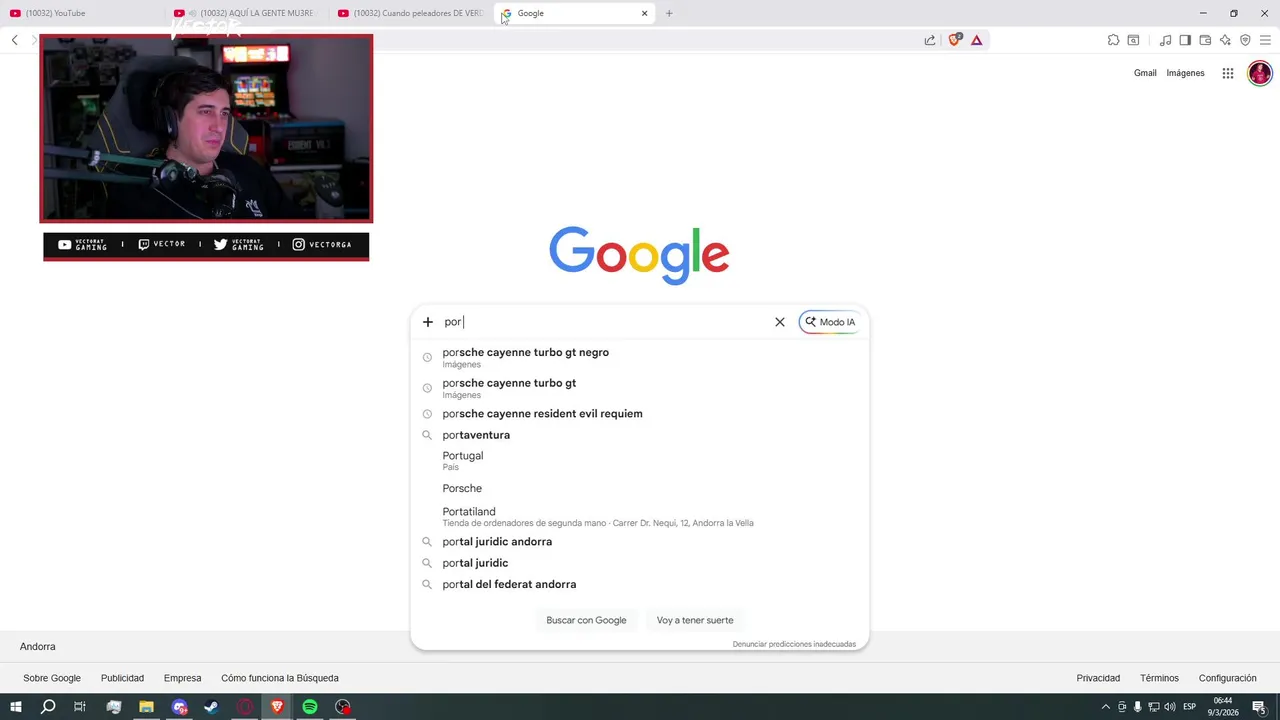Open the notification center icon
This screenshot has width=1280, height=720.
coord(1259,707)
